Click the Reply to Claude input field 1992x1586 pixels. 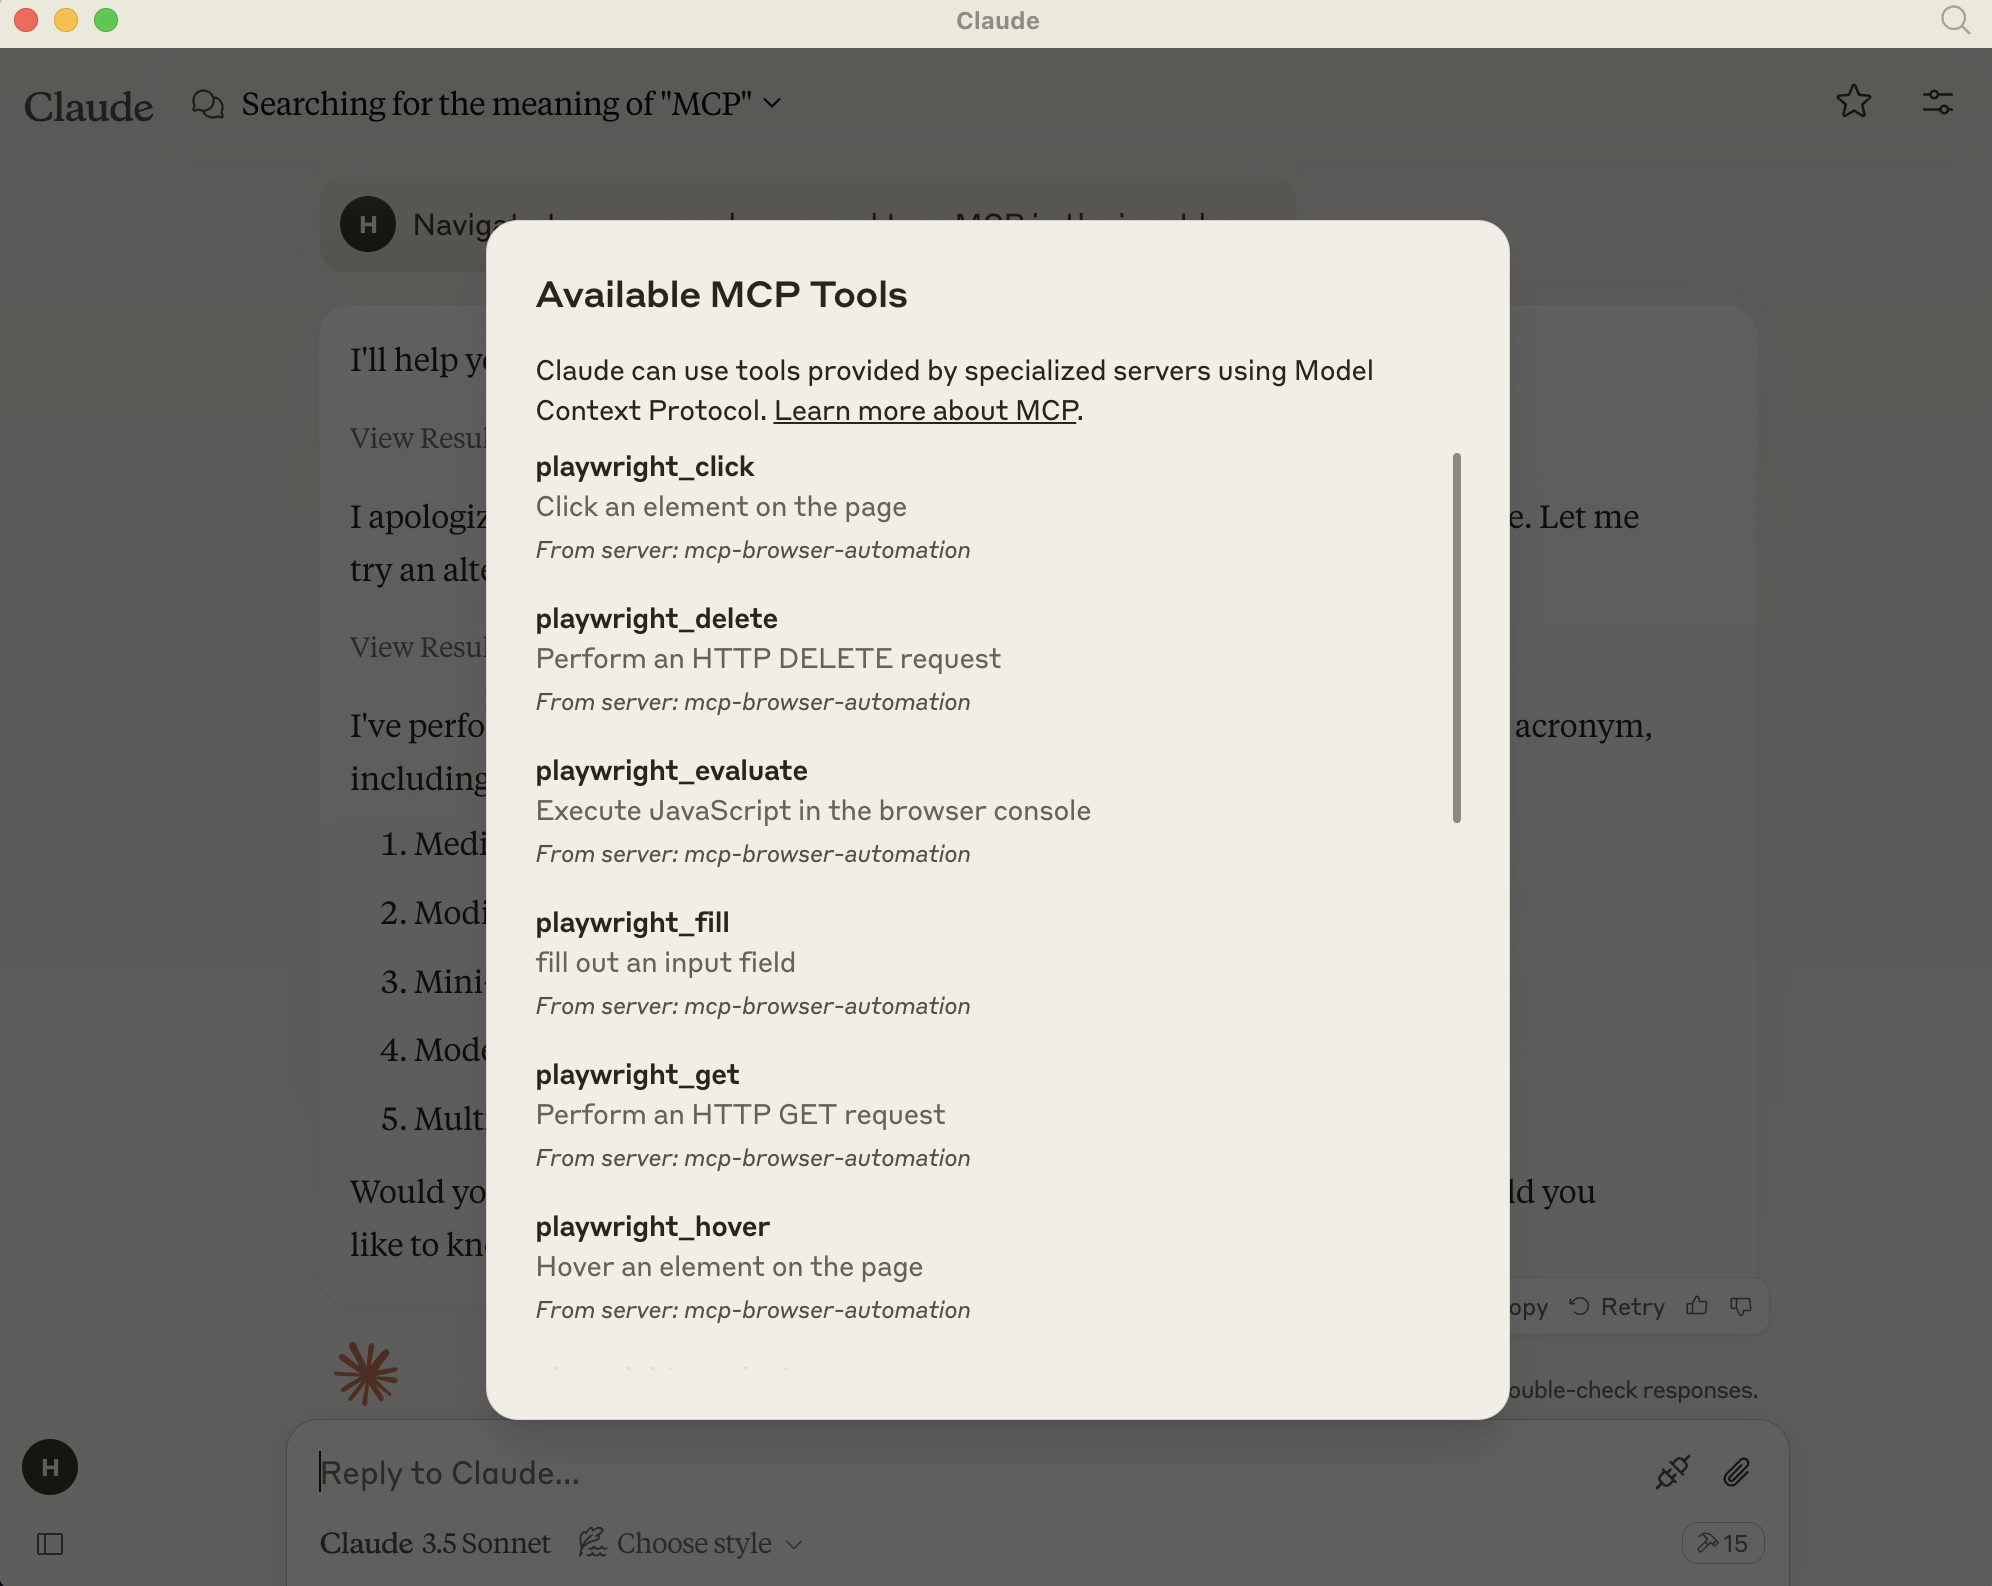pos(600,1472)
